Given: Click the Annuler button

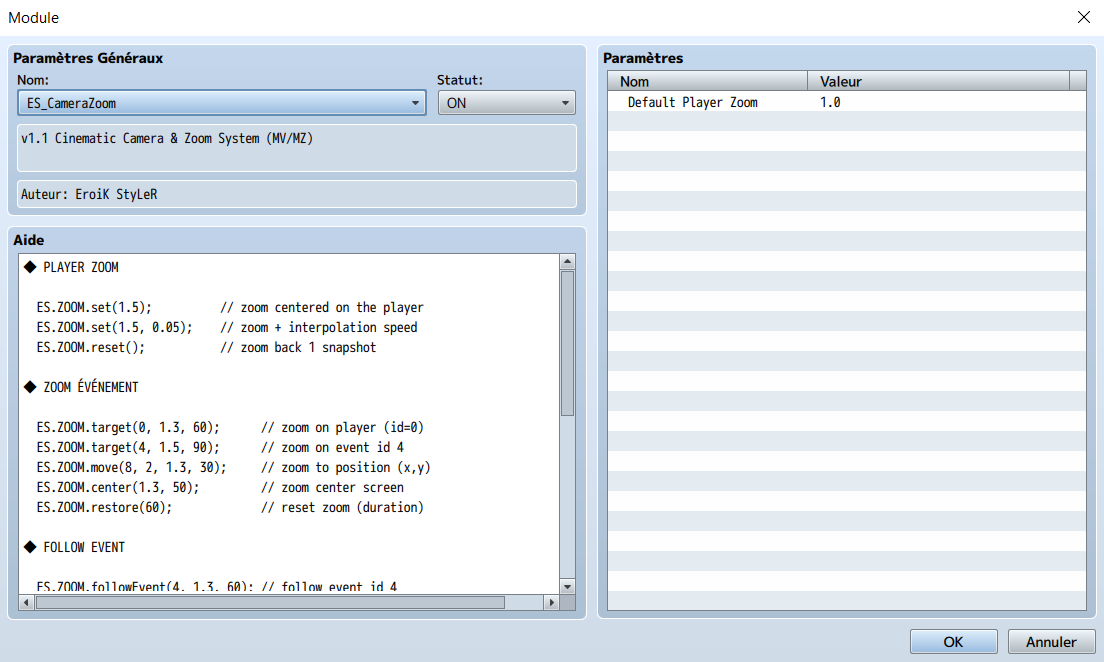Looking at the screenshot, I should 1050,642.
